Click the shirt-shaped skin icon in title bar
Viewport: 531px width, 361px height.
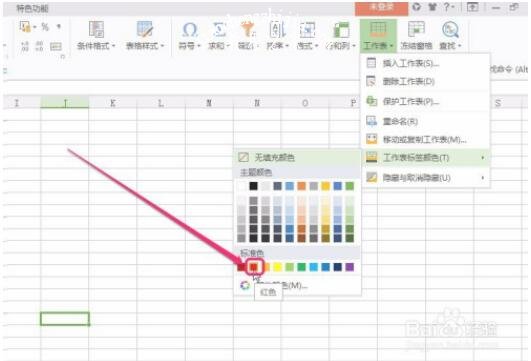click(x=432, y=7)
